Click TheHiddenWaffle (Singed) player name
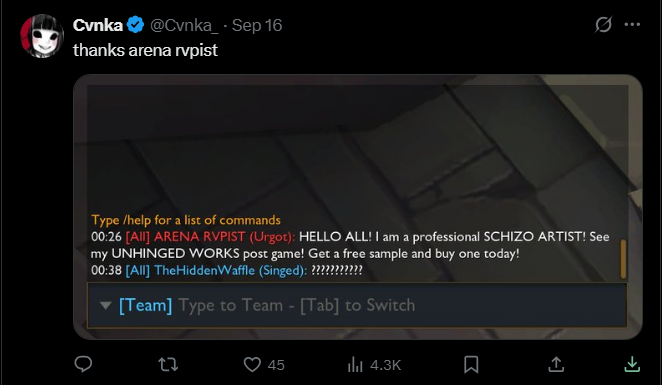 pos(231,270)
